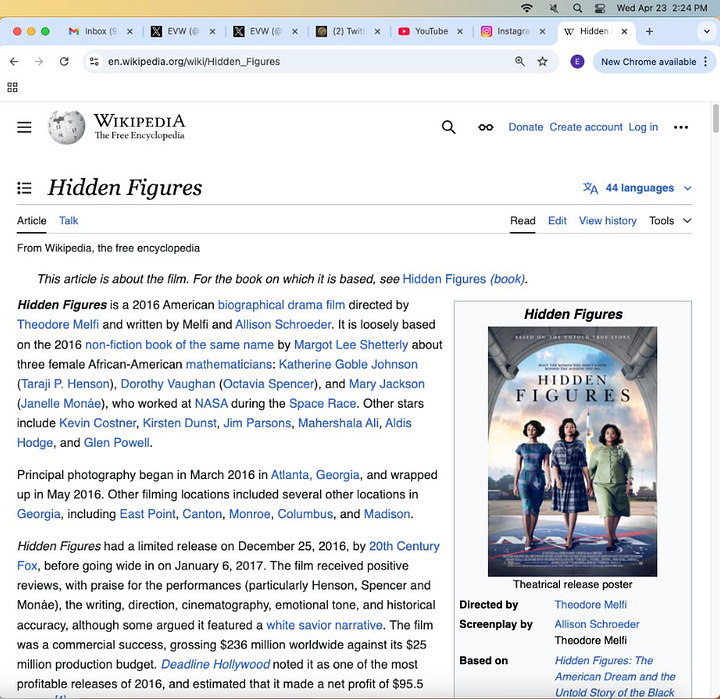720x699 pixels.
Task: Select the Article tab
Action: (32, 221)
